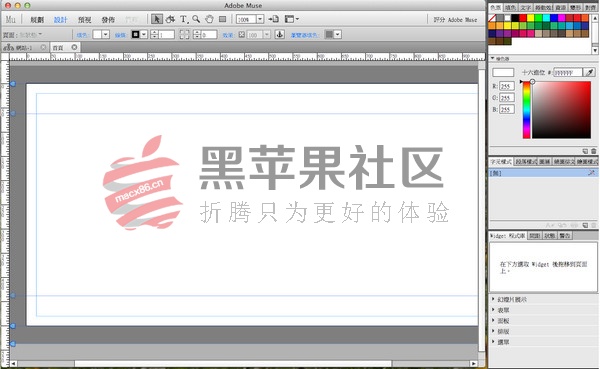Adjust the corner radius stepper
600x369 pixels.
197,34
